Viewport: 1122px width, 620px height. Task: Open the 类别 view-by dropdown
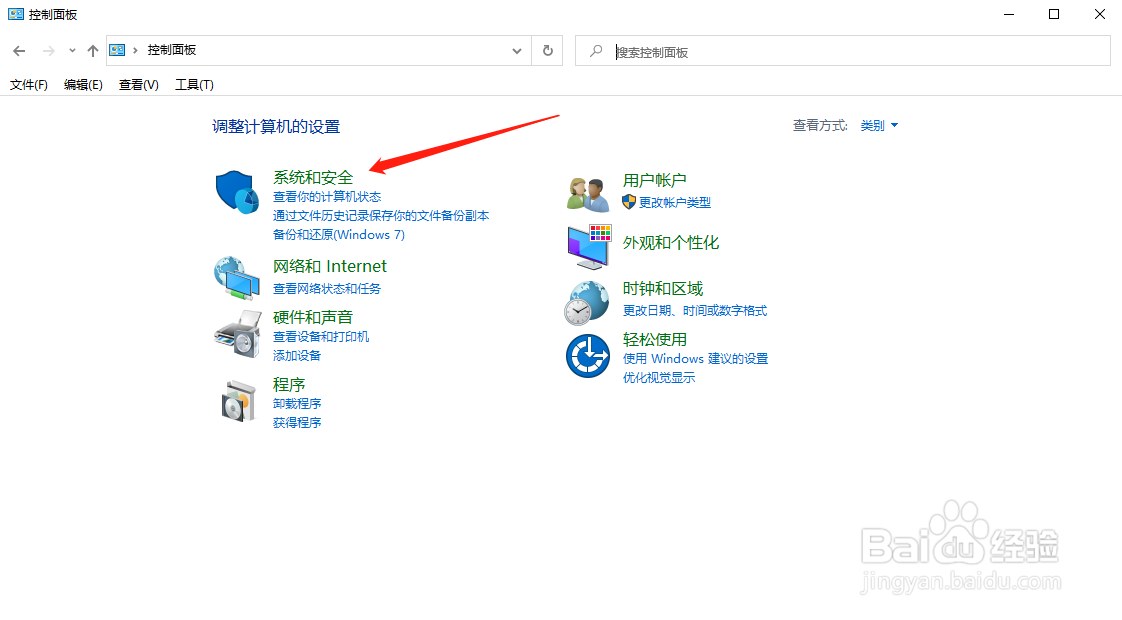tap(879, 126)
